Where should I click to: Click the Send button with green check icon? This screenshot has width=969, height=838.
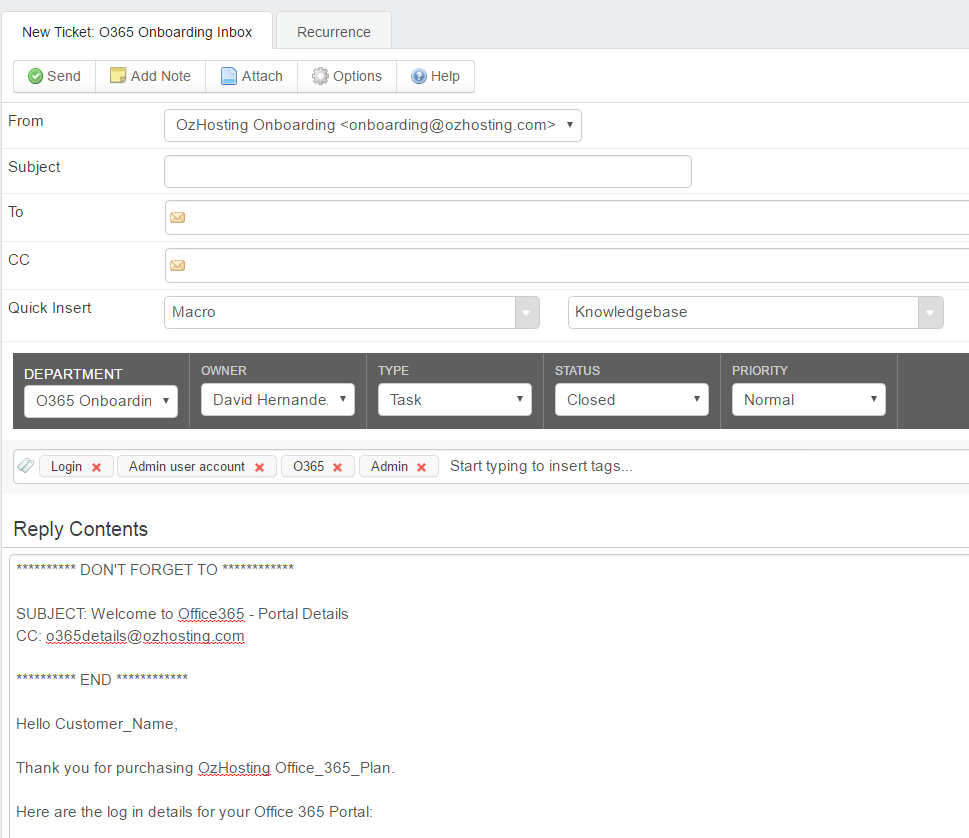point(54,76)
